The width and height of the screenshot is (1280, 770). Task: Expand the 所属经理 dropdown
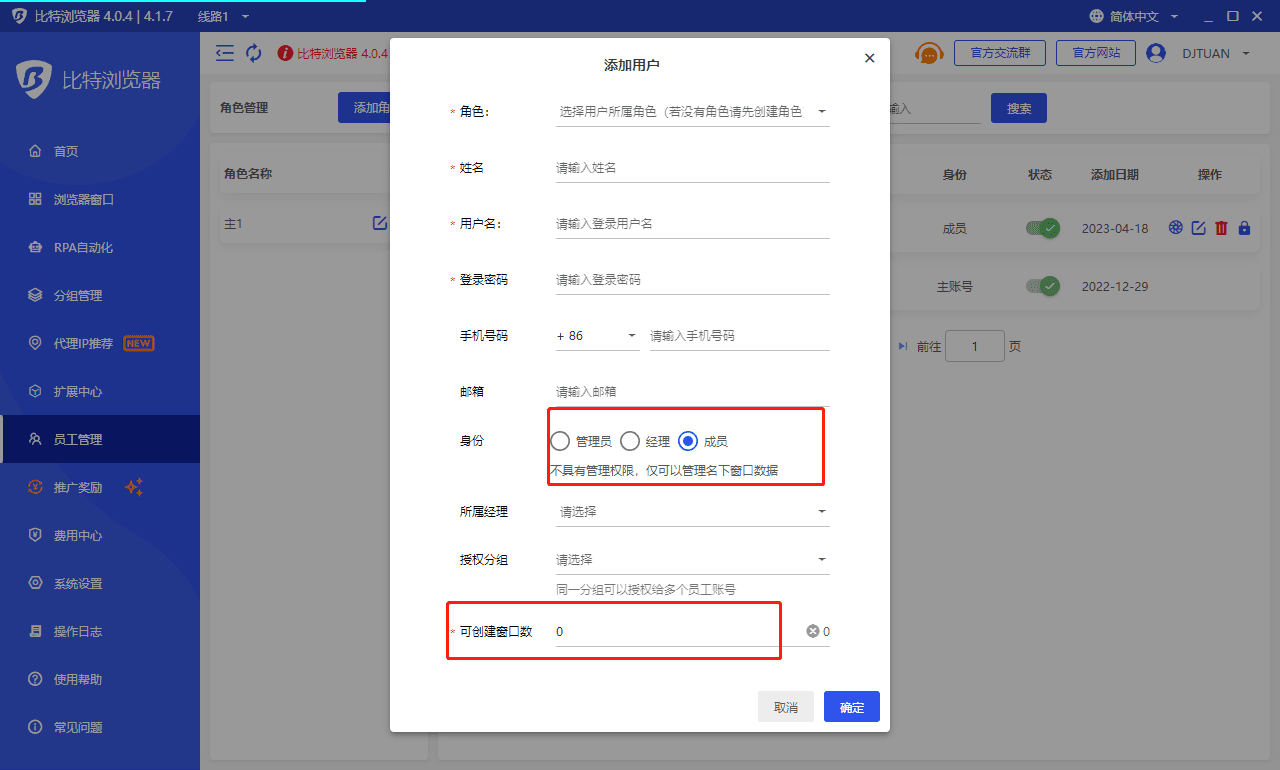coord(690,511)
